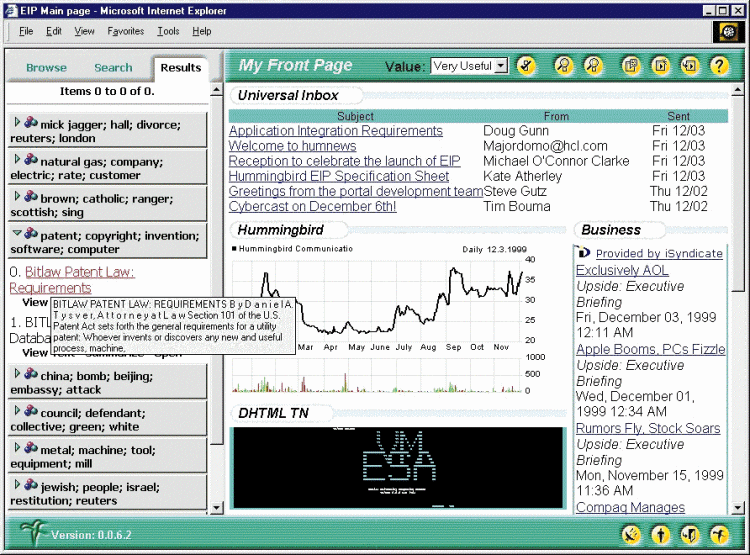Click the checkmark rate-value icon
The image size is (750, 555).
(x=526, y=66)
